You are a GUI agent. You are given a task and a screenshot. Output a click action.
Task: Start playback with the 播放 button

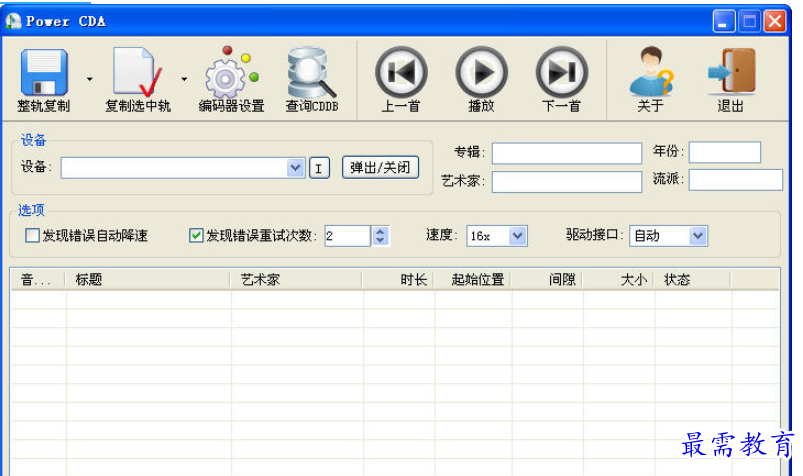(481, 72)
